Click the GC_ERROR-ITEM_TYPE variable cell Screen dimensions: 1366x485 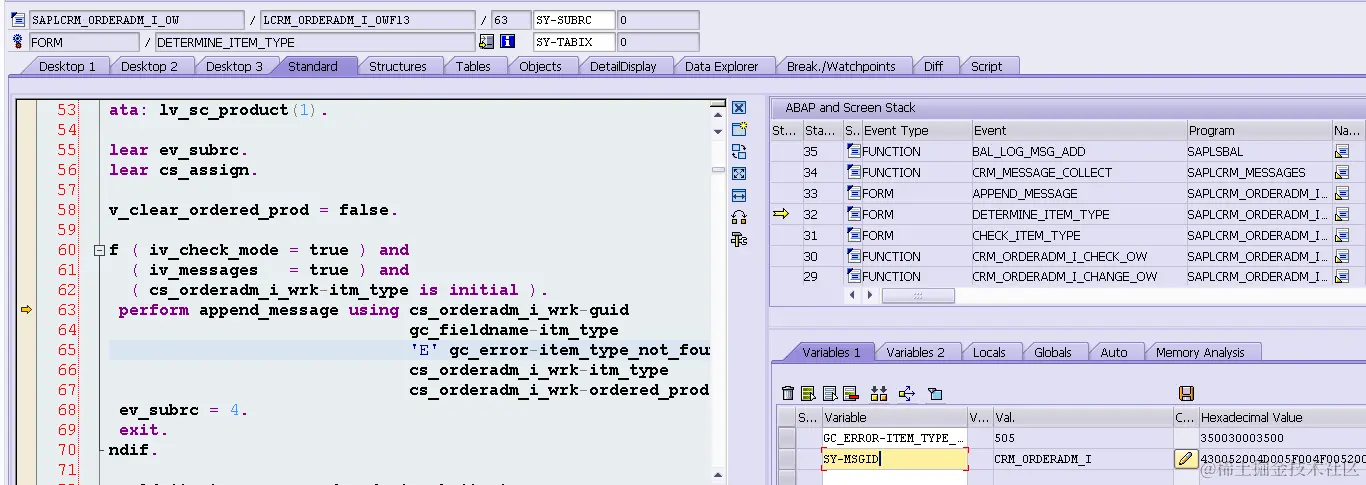tap(895, 438)
